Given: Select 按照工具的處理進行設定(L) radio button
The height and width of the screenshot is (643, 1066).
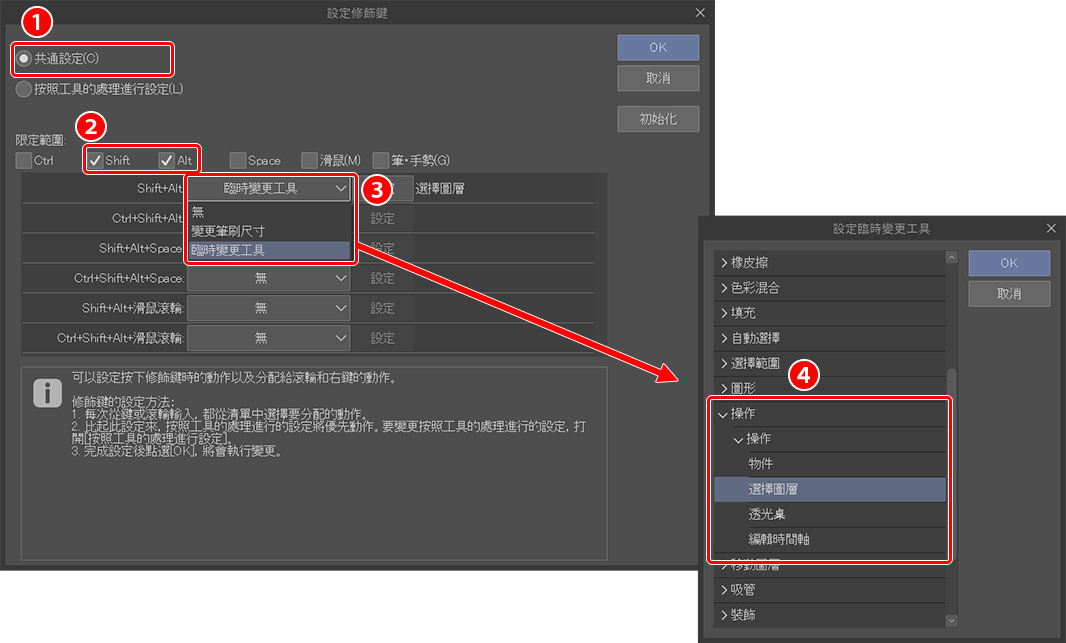Looking at the screenshot, I should (24, 89).
